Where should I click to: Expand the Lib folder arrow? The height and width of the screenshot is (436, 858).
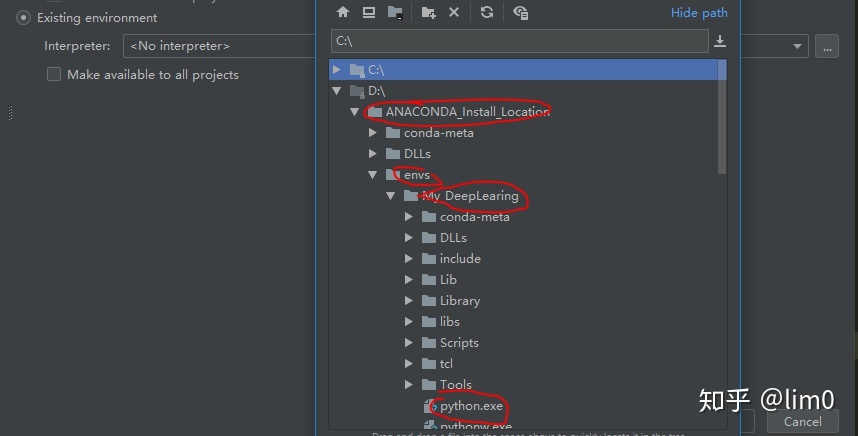(409, 280)
